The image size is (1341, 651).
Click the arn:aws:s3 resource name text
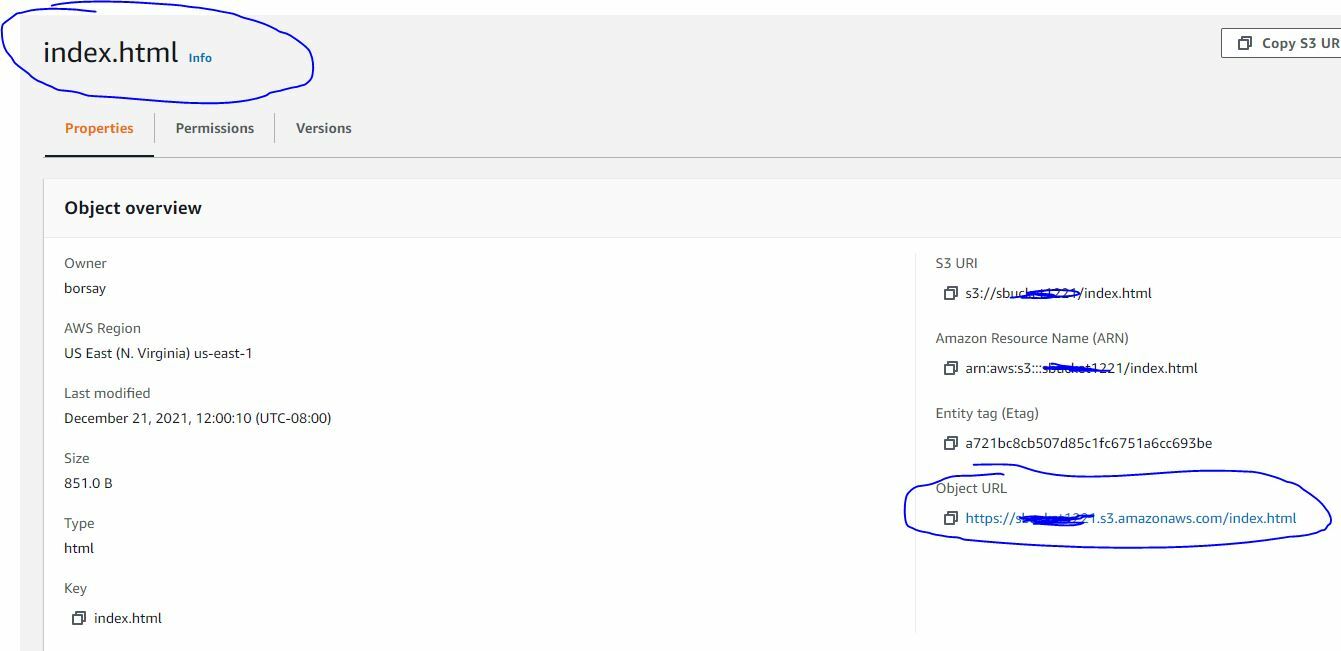coord(1081,368)
